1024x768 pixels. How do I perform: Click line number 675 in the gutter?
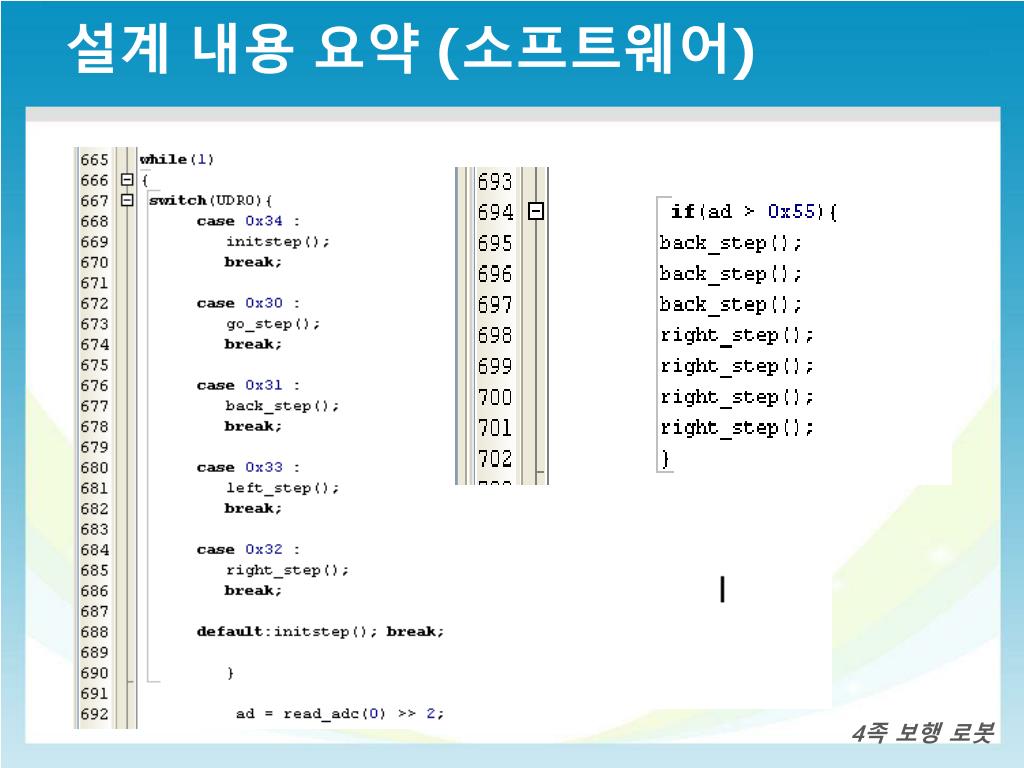coord(94,365)
